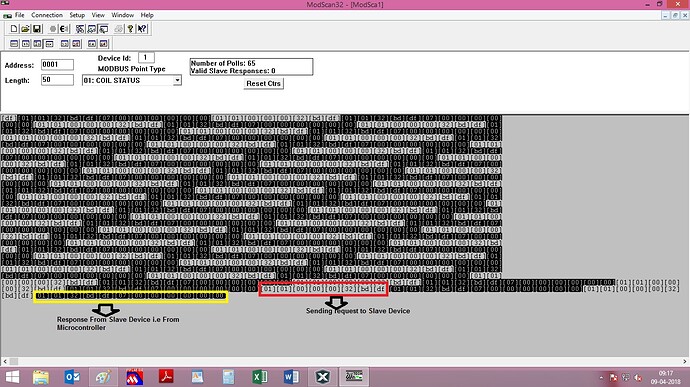Click the Print icon in toolbar
690x387 pixels.
119,29
